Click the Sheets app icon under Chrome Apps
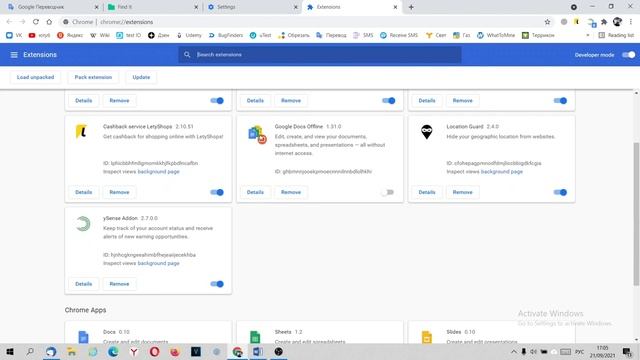The width and height of the screenshot is (640, 360). click(255, 337)
